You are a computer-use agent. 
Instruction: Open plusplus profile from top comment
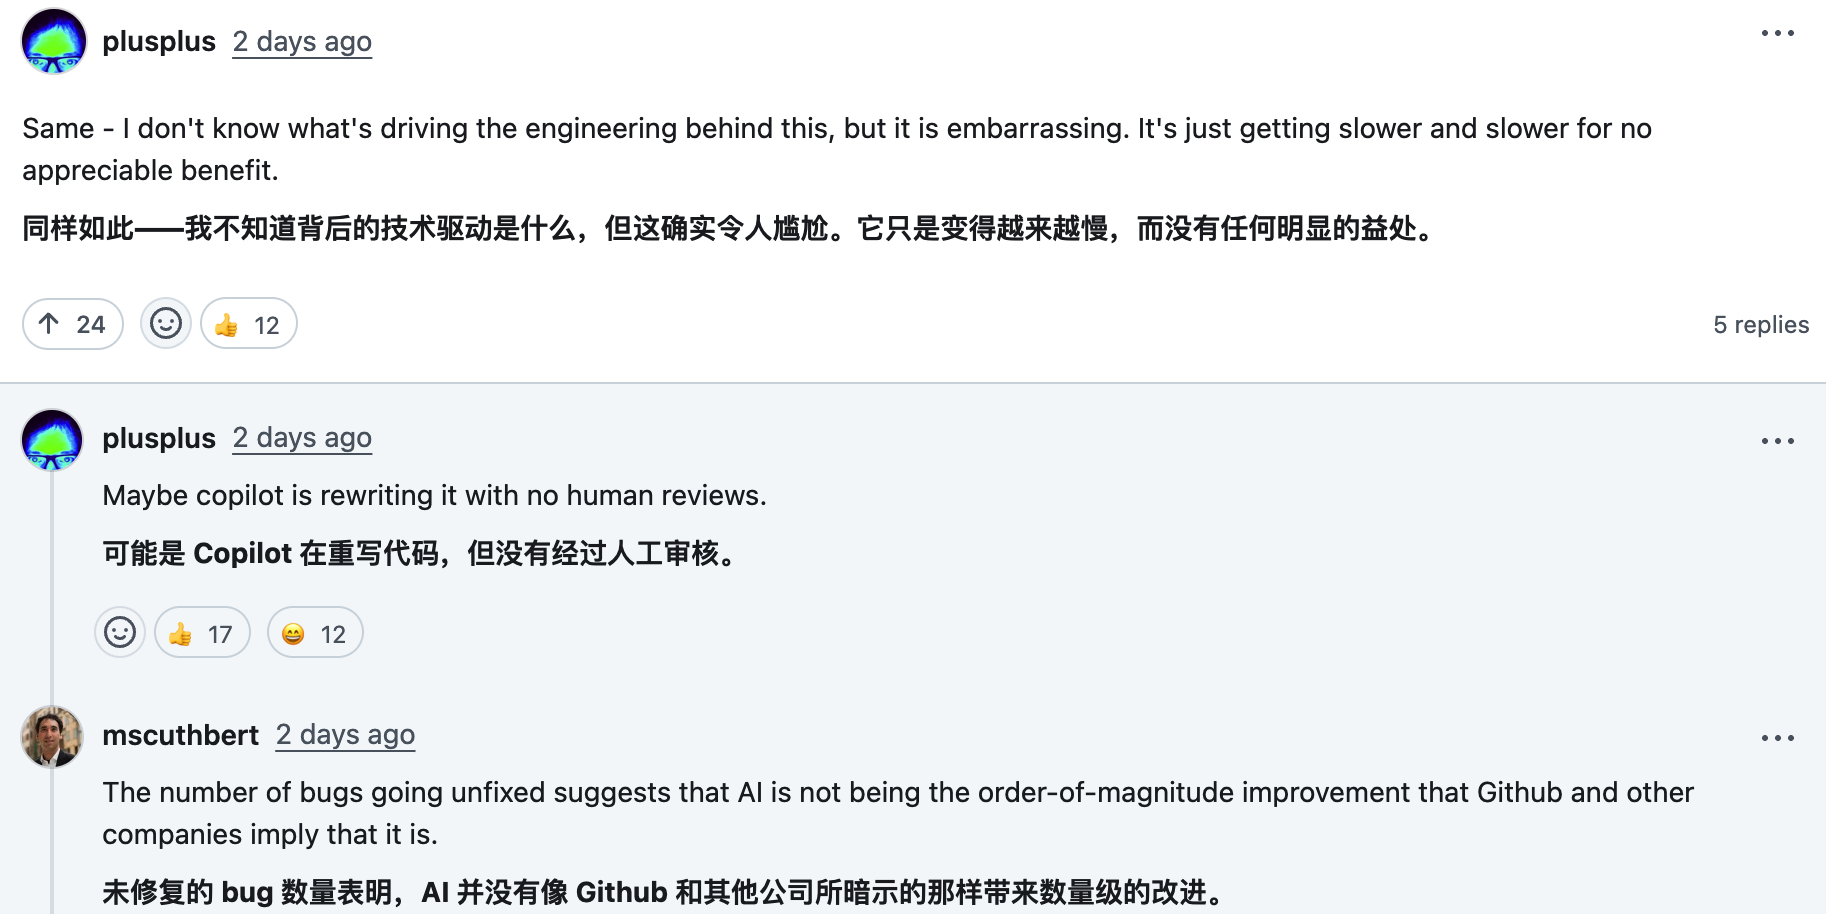[x=159, y=42]
